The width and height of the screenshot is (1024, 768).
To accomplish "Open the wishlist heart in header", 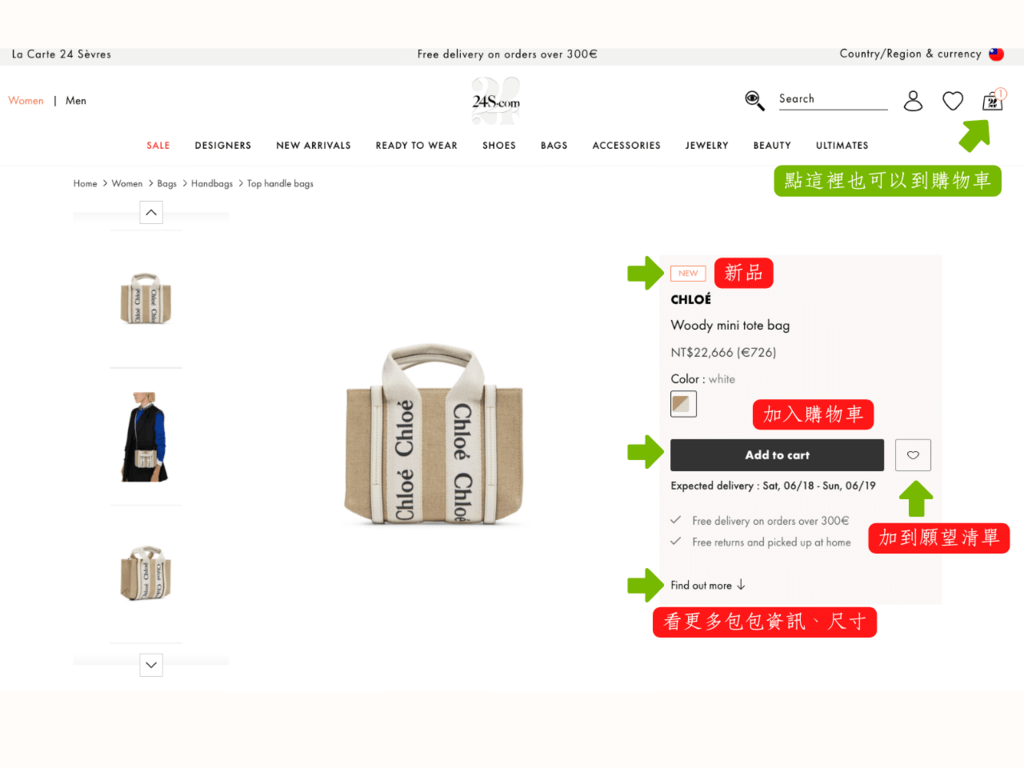I will pos(952,101).
